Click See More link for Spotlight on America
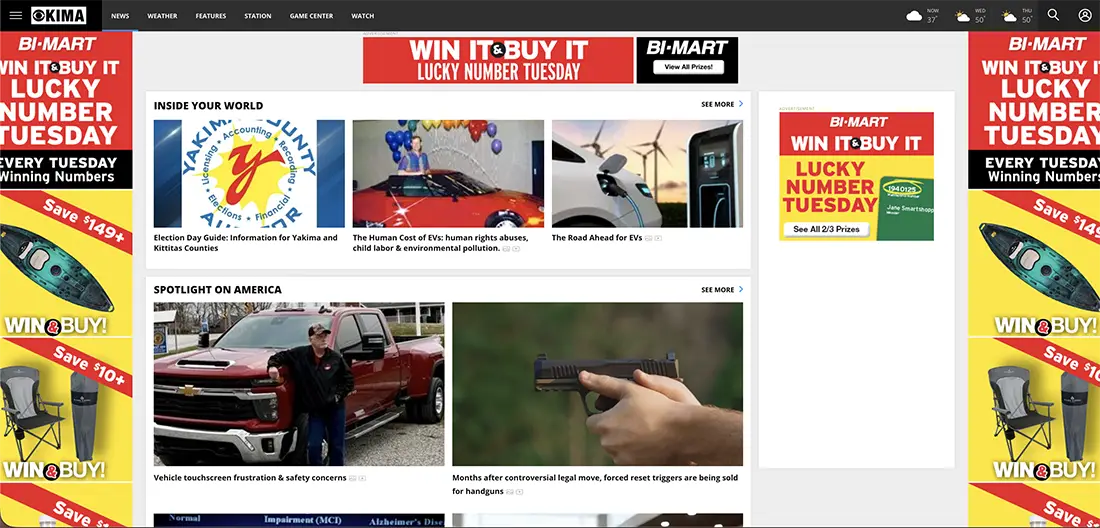The height and width of the screenshot is (528, 1100). point(718,290)
